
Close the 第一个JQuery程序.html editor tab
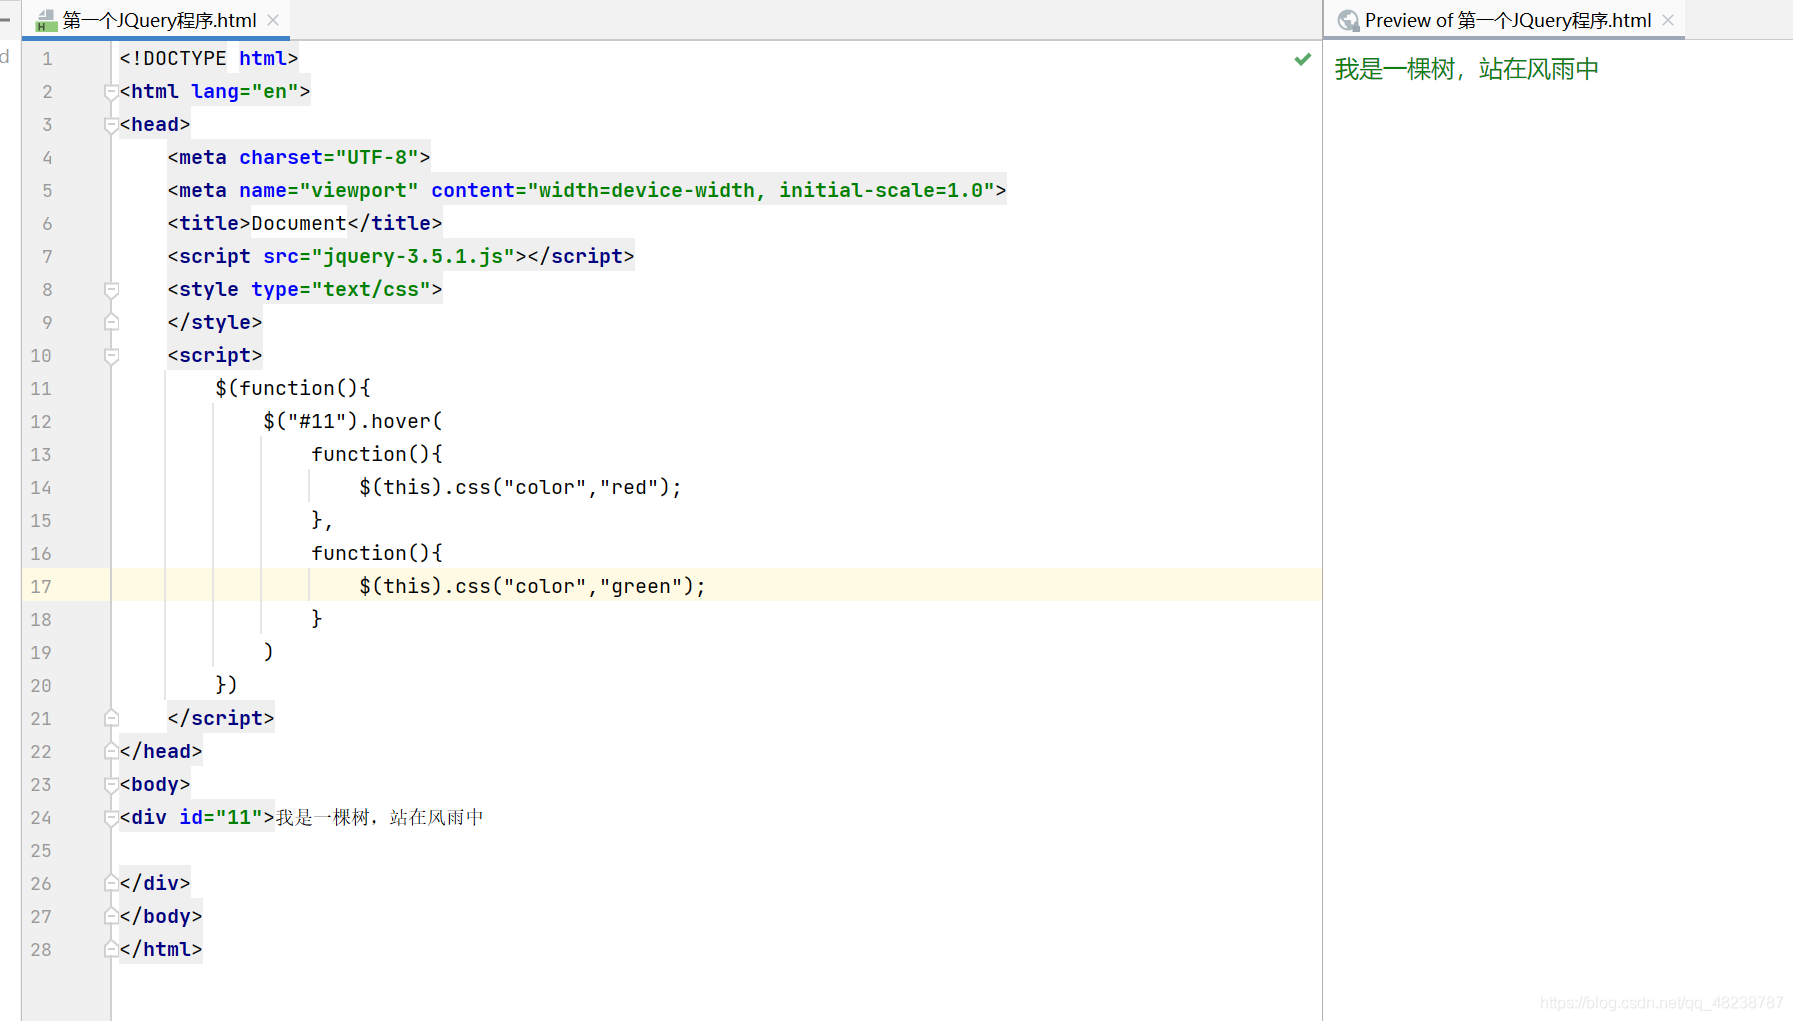(273, 20)
